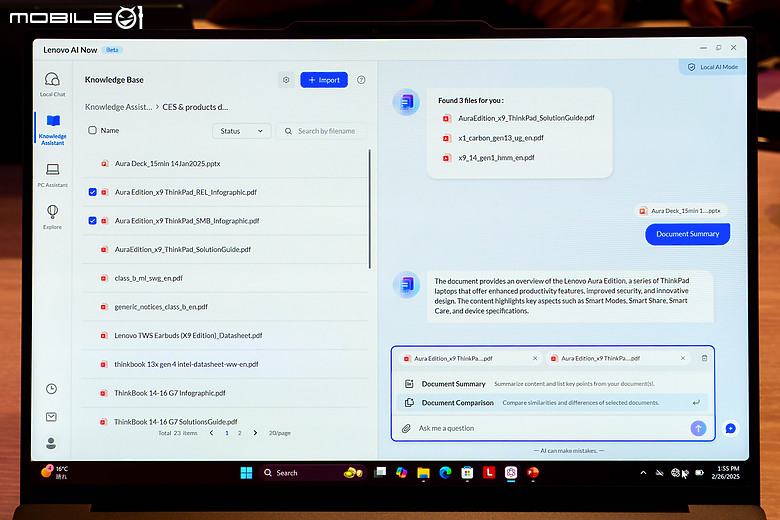Toggle the Name select-all checkbox
780x520 pixels.
point(92,130)
